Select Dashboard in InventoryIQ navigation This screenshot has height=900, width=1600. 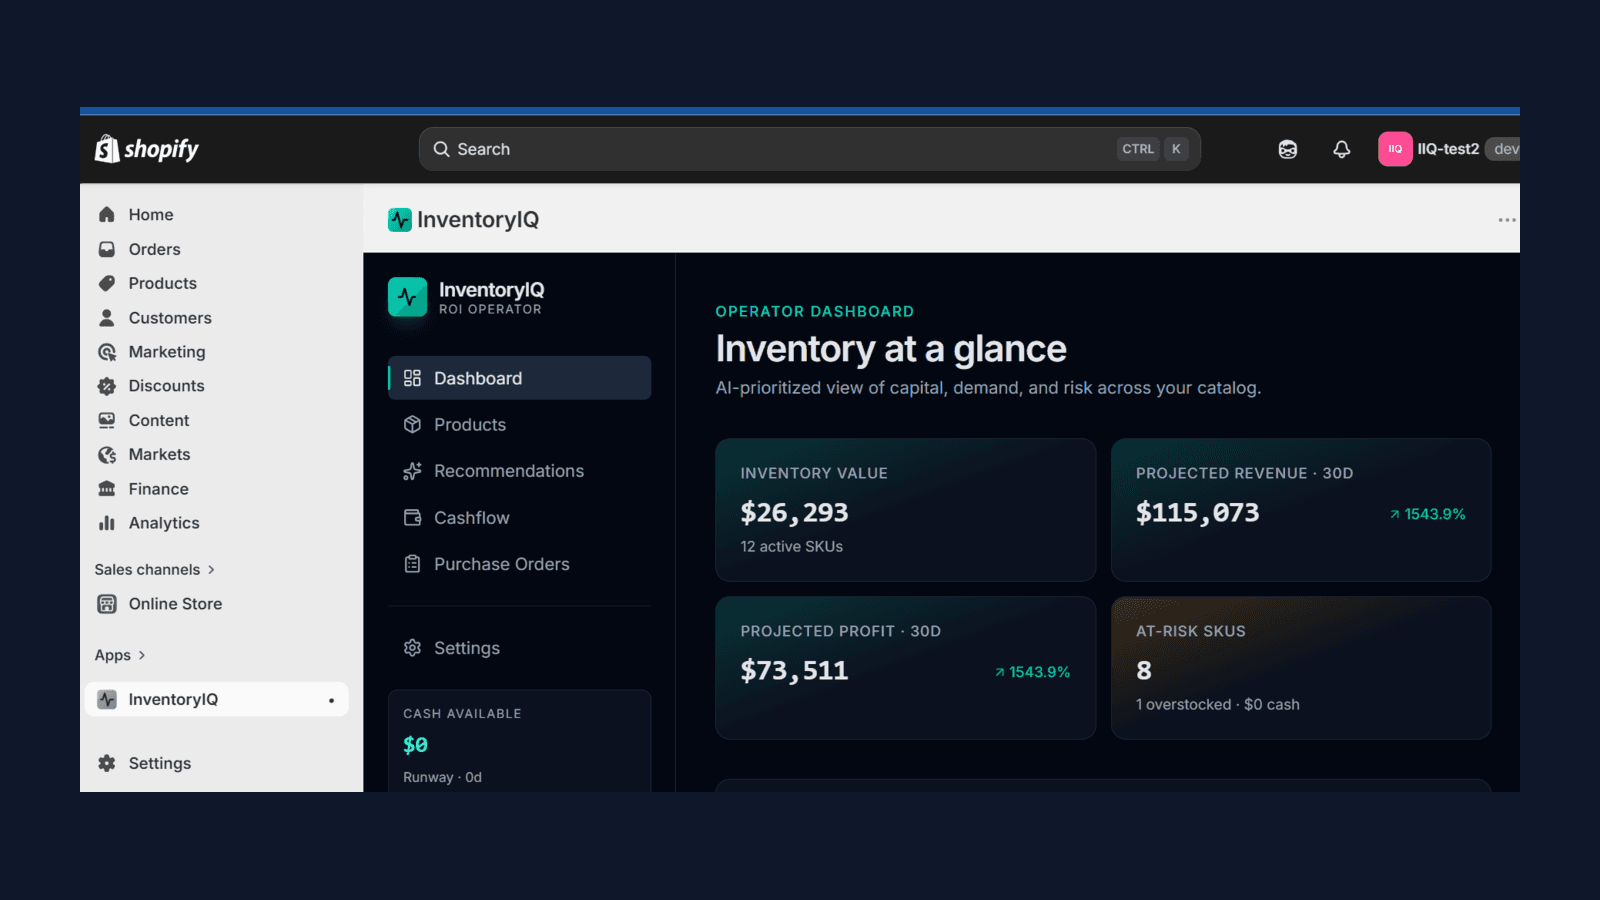519,378
